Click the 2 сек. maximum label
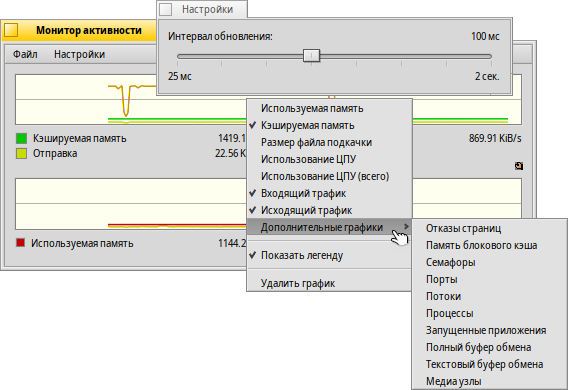This screenshot has width=568, height=390. [x=487, y=76]
